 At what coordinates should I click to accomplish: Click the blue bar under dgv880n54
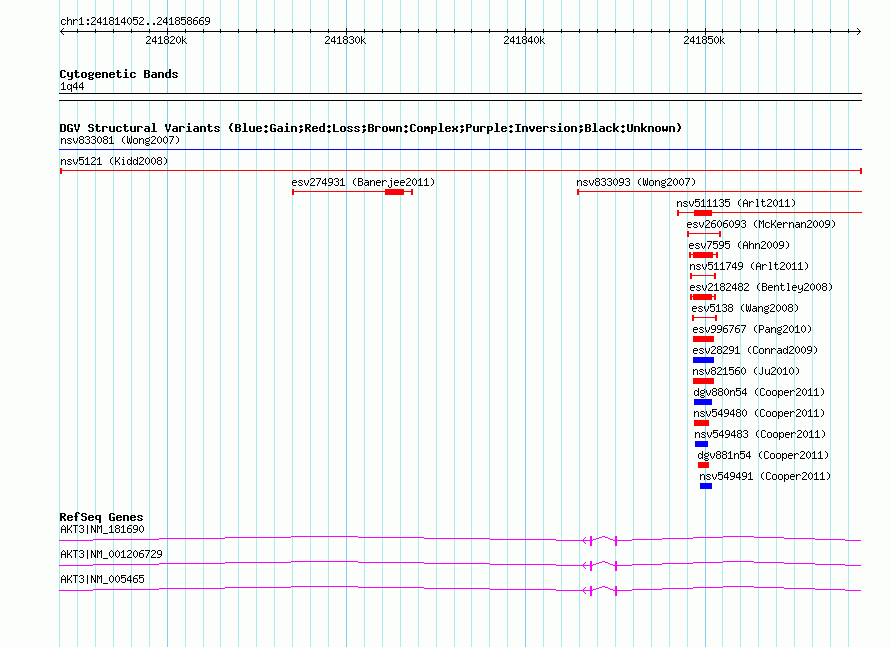pyautogui.click(x=703, y=402)
